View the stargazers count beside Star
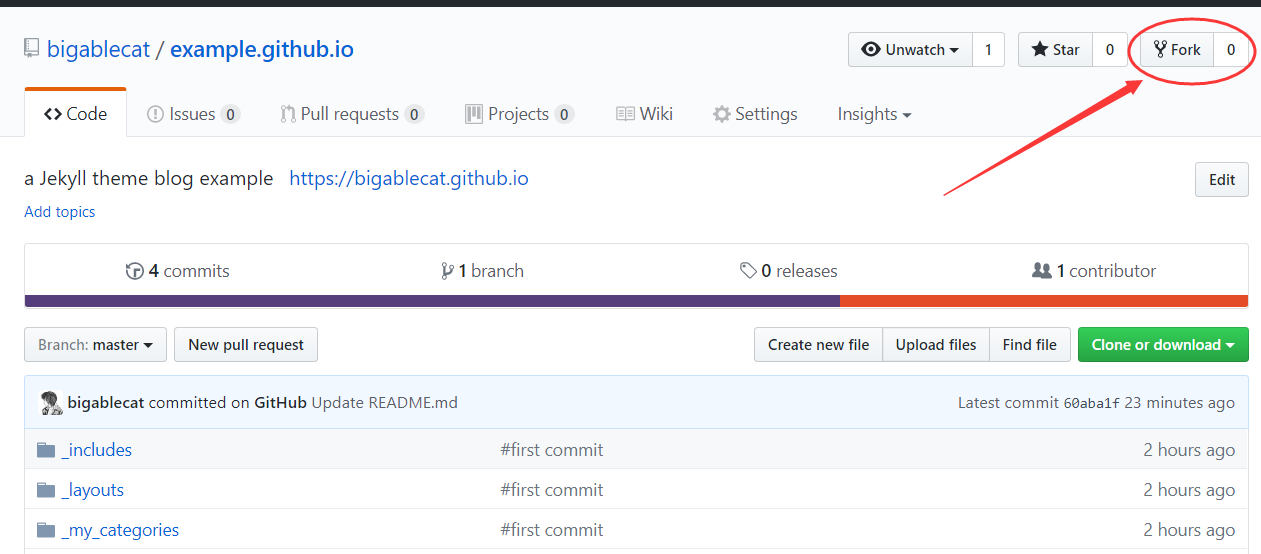This screenshot has height=554, width=1261. 1110,50
